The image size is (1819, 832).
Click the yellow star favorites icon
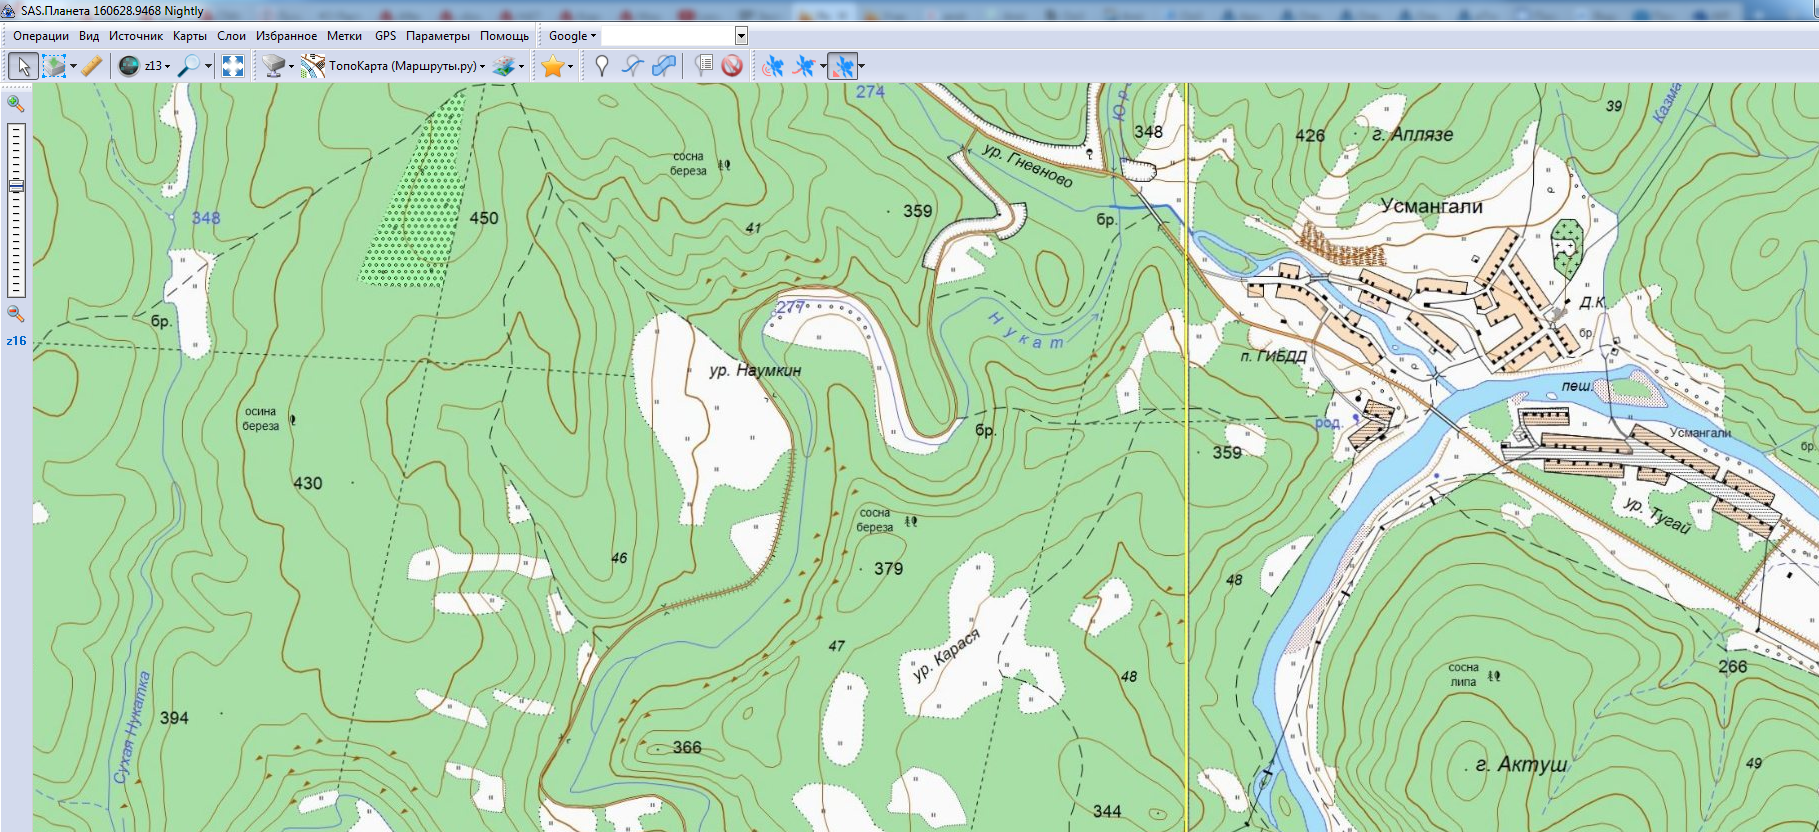tap(552, 66)
